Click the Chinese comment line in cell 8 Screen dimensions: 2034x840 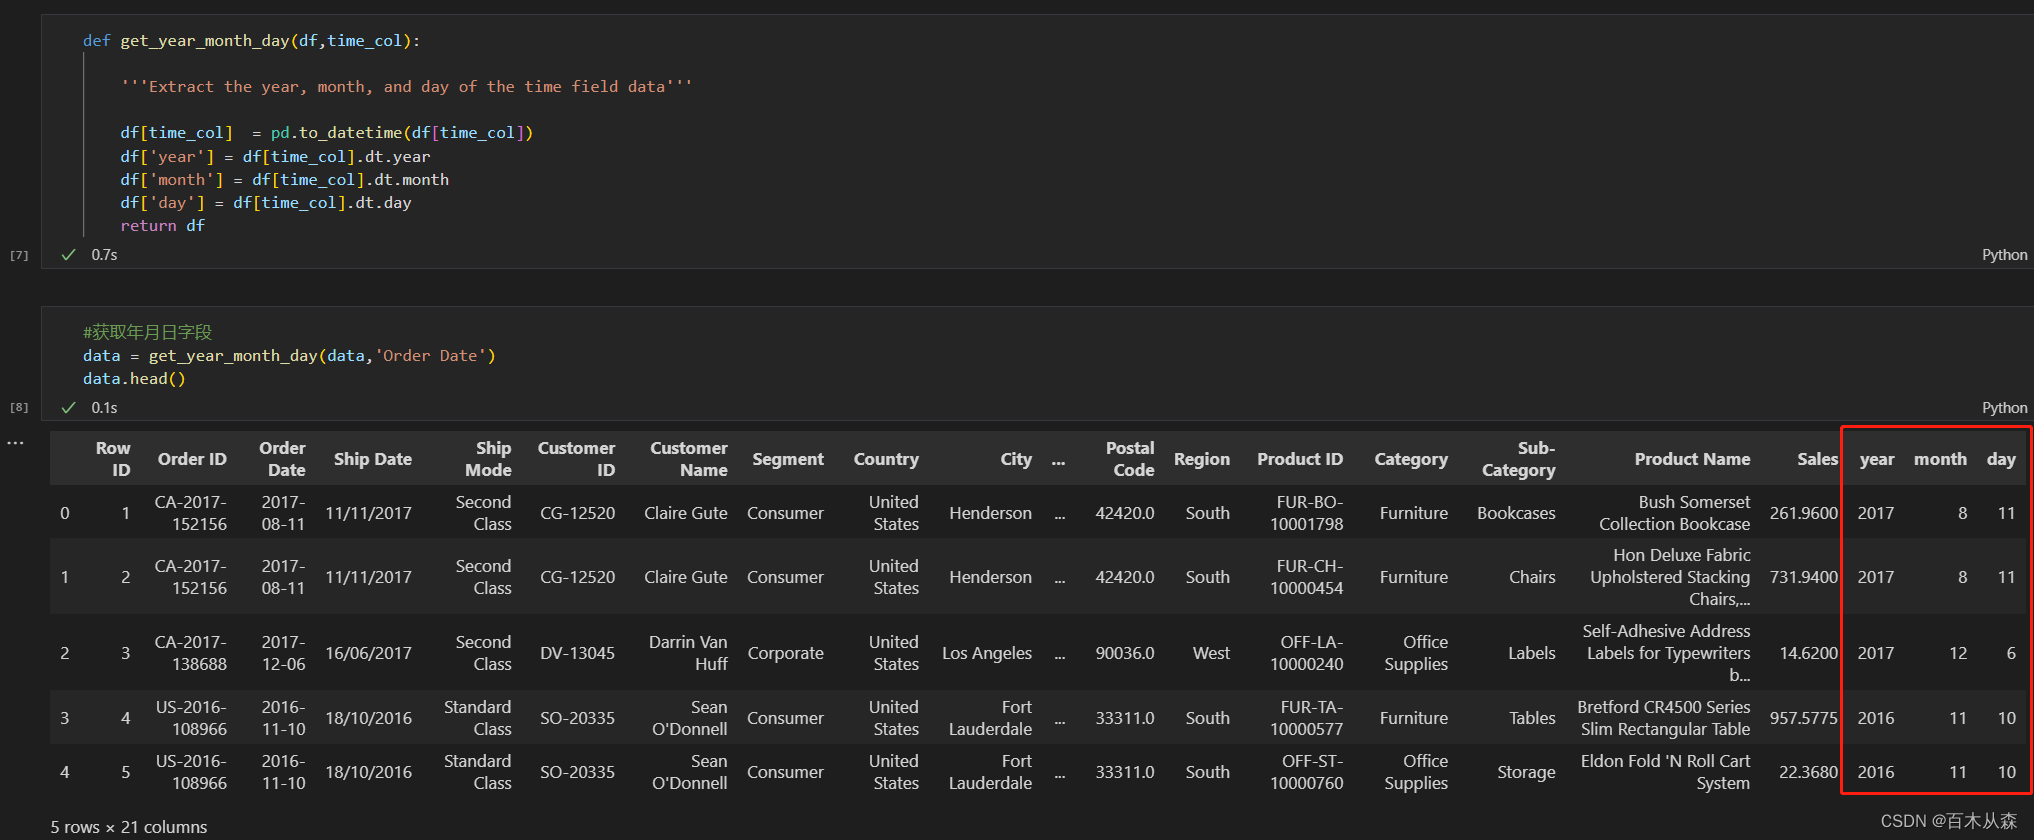[147, 332]
